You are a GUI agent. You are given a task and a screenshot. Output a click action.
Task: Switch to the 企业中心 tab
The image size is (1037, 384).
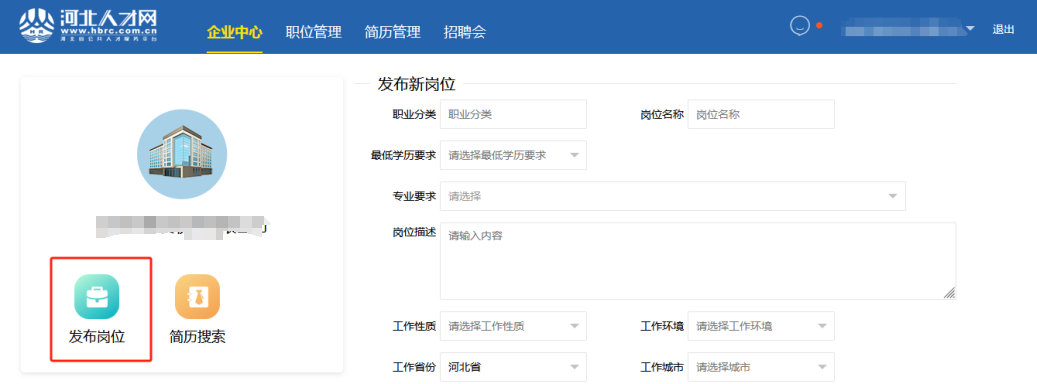[235, 32]
